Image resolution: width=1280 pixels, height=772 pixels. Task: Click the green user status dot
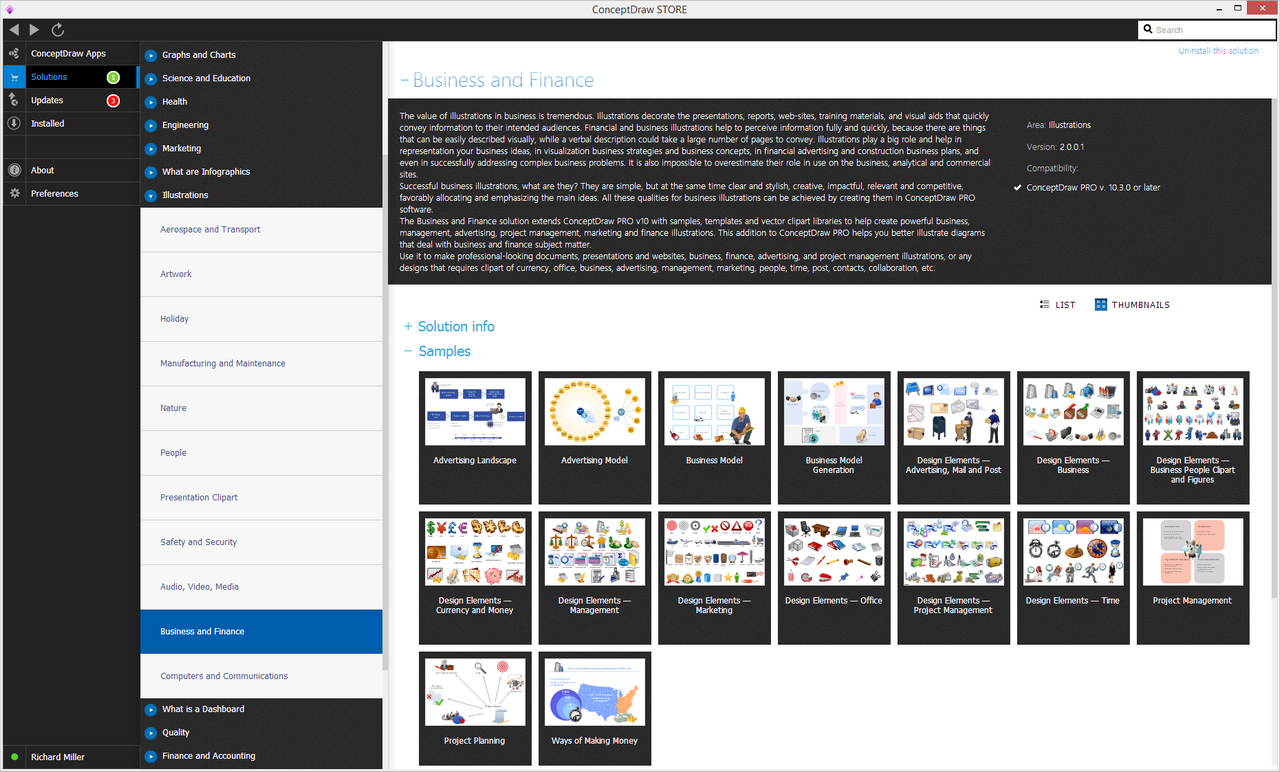coord(15,757)
